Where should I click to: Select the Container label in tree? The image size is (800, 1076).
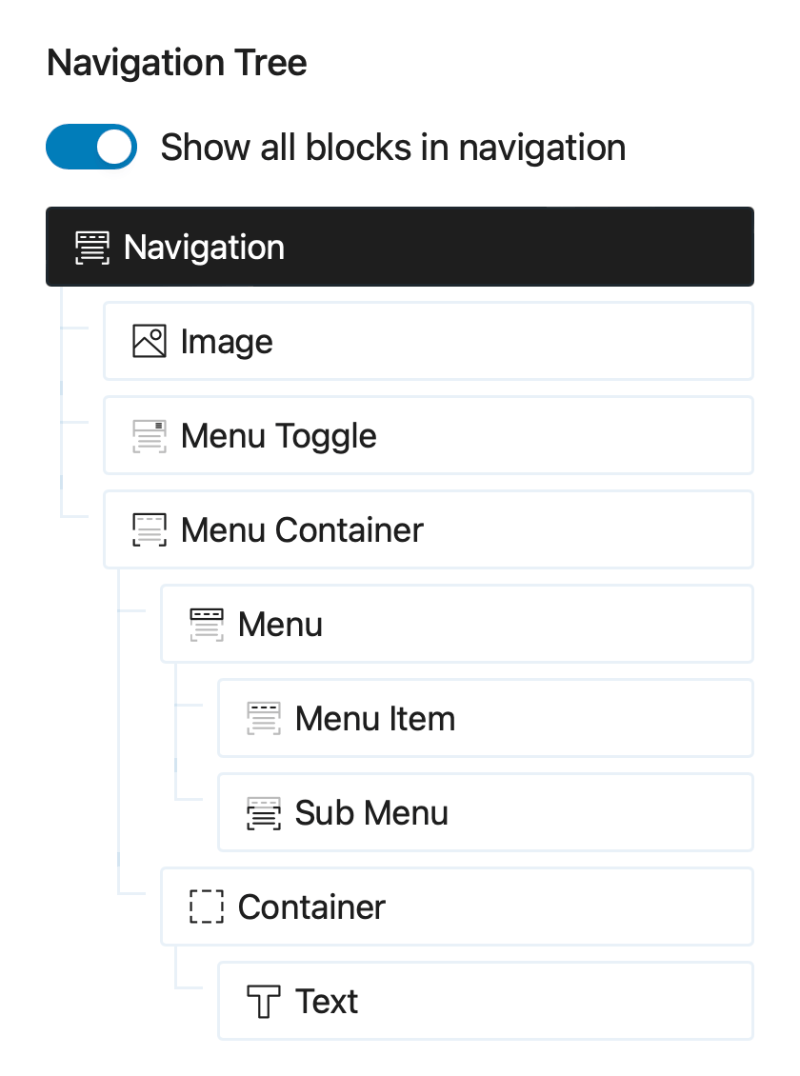(x=311, y=907)
